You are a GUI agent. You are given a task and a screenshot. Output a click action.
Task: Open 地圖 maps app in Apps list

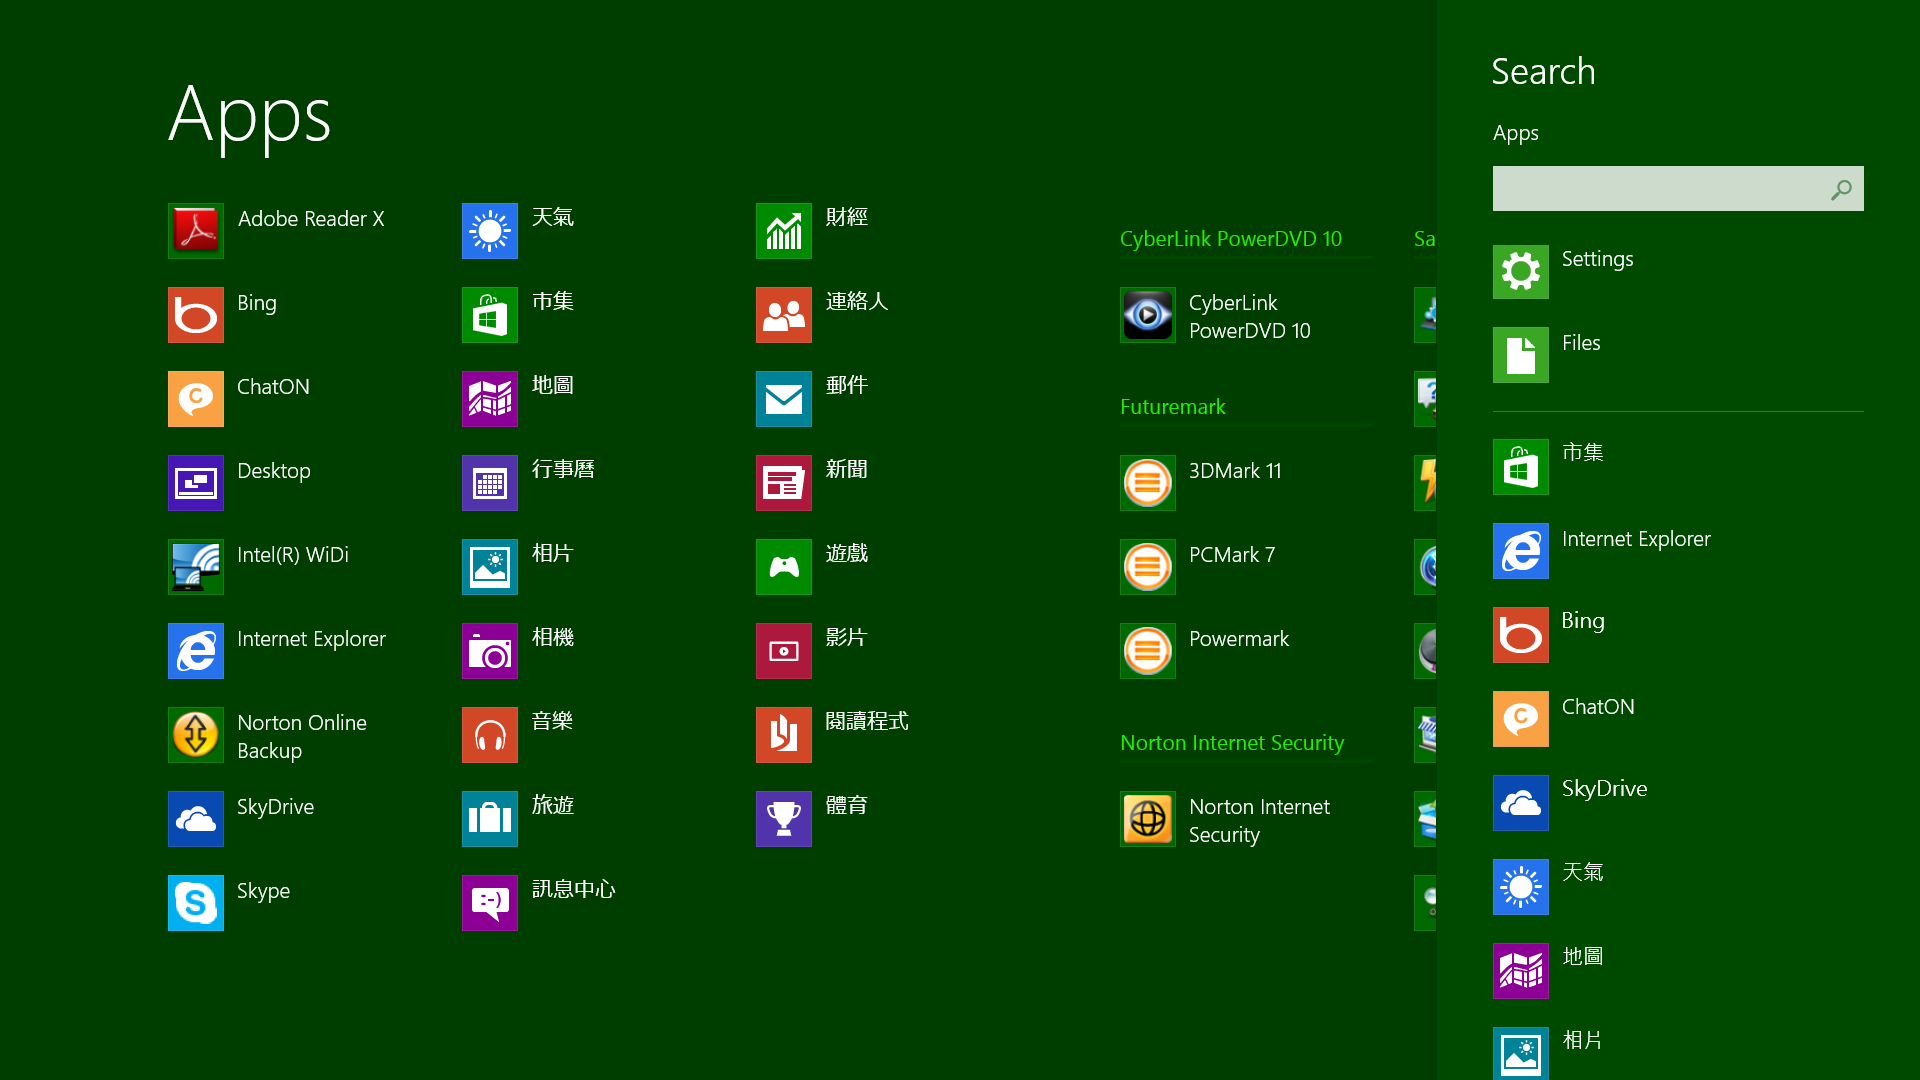tap(489, 399)
